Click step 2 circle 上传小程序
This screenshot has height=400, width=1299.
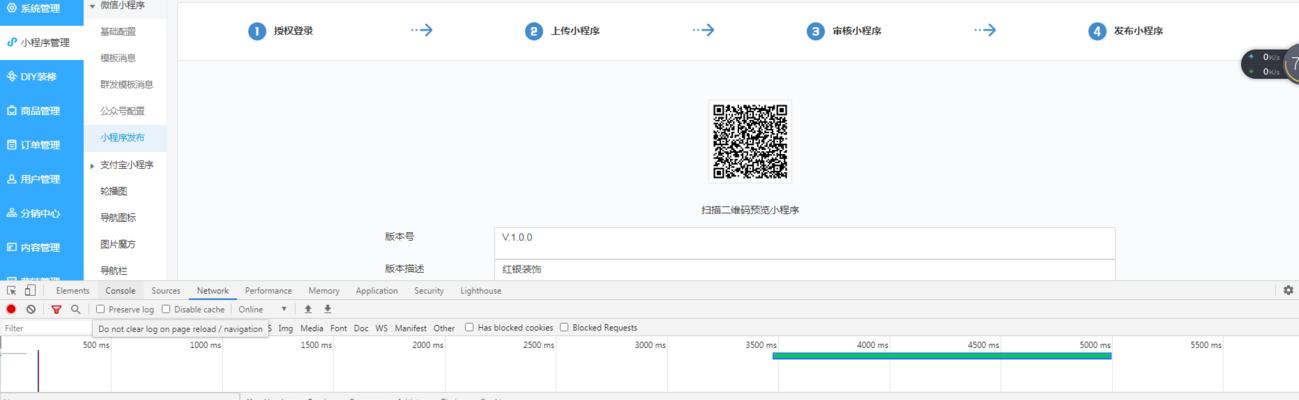pyautogui.click(x=534, y=31)
